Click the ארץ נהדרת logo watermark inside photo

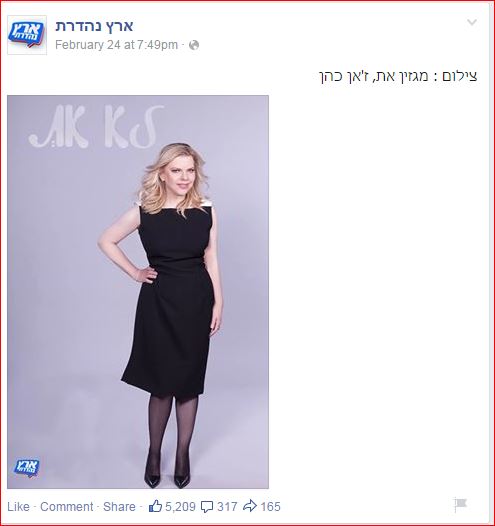[x=26, y=467]
